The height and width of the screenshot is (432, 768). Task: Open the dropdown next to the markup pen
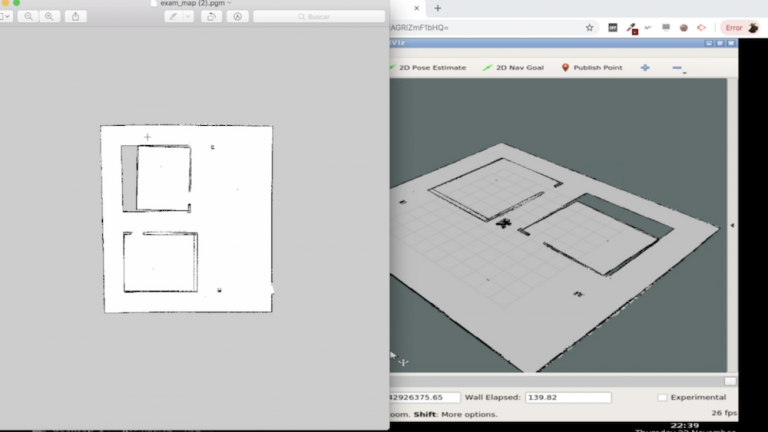click(188, 16)
